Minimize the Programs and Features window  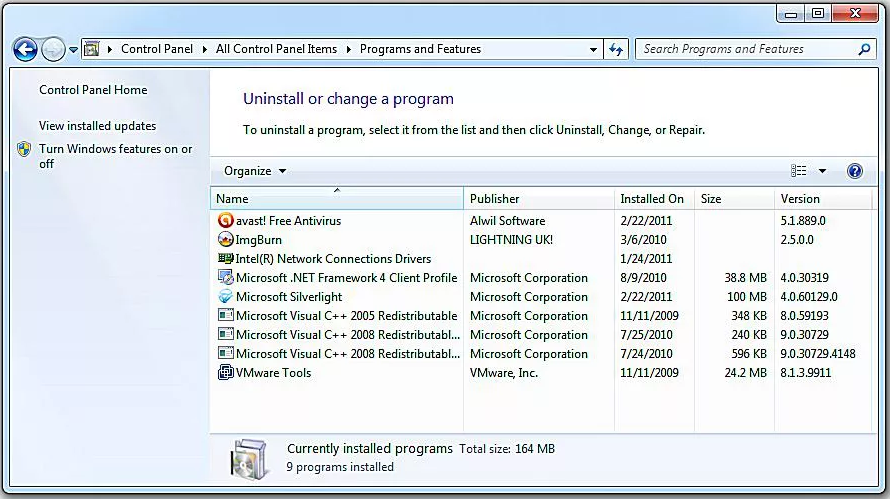click(x=791, y=13)
